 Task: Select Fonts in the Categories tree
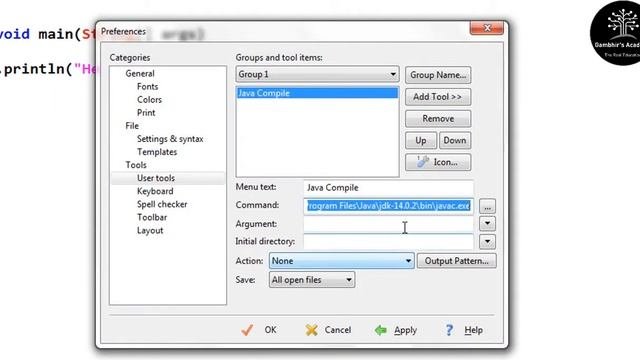(x=147, y=87)
